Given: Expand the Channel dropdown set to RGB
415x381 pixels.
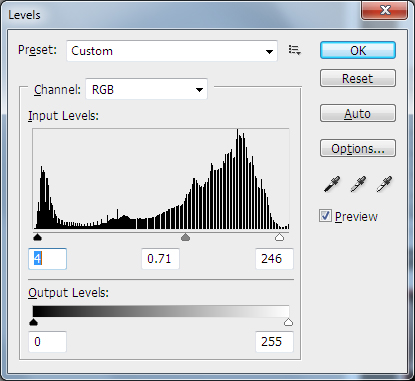Looking at the screenshot, I should pos(147,89).
